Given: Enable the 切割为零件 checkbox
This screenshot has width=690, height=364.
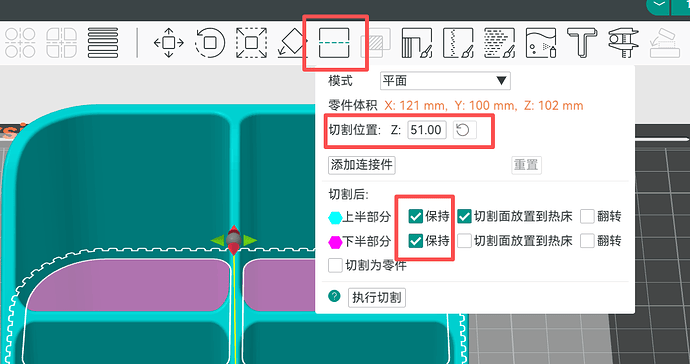Looking at the screenshot, I should 335,265.
